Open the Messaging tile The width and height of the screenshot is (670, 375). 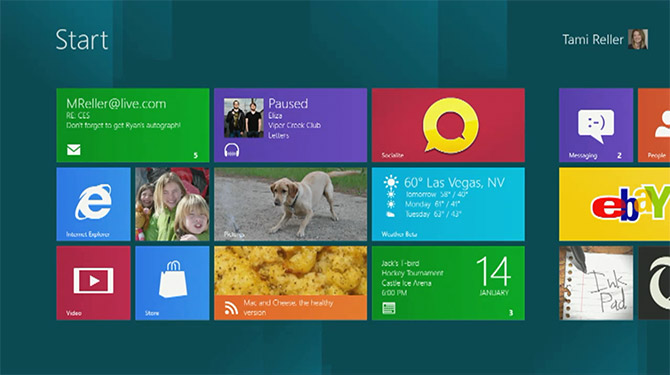pyautogui.click(x=596, y=125)
